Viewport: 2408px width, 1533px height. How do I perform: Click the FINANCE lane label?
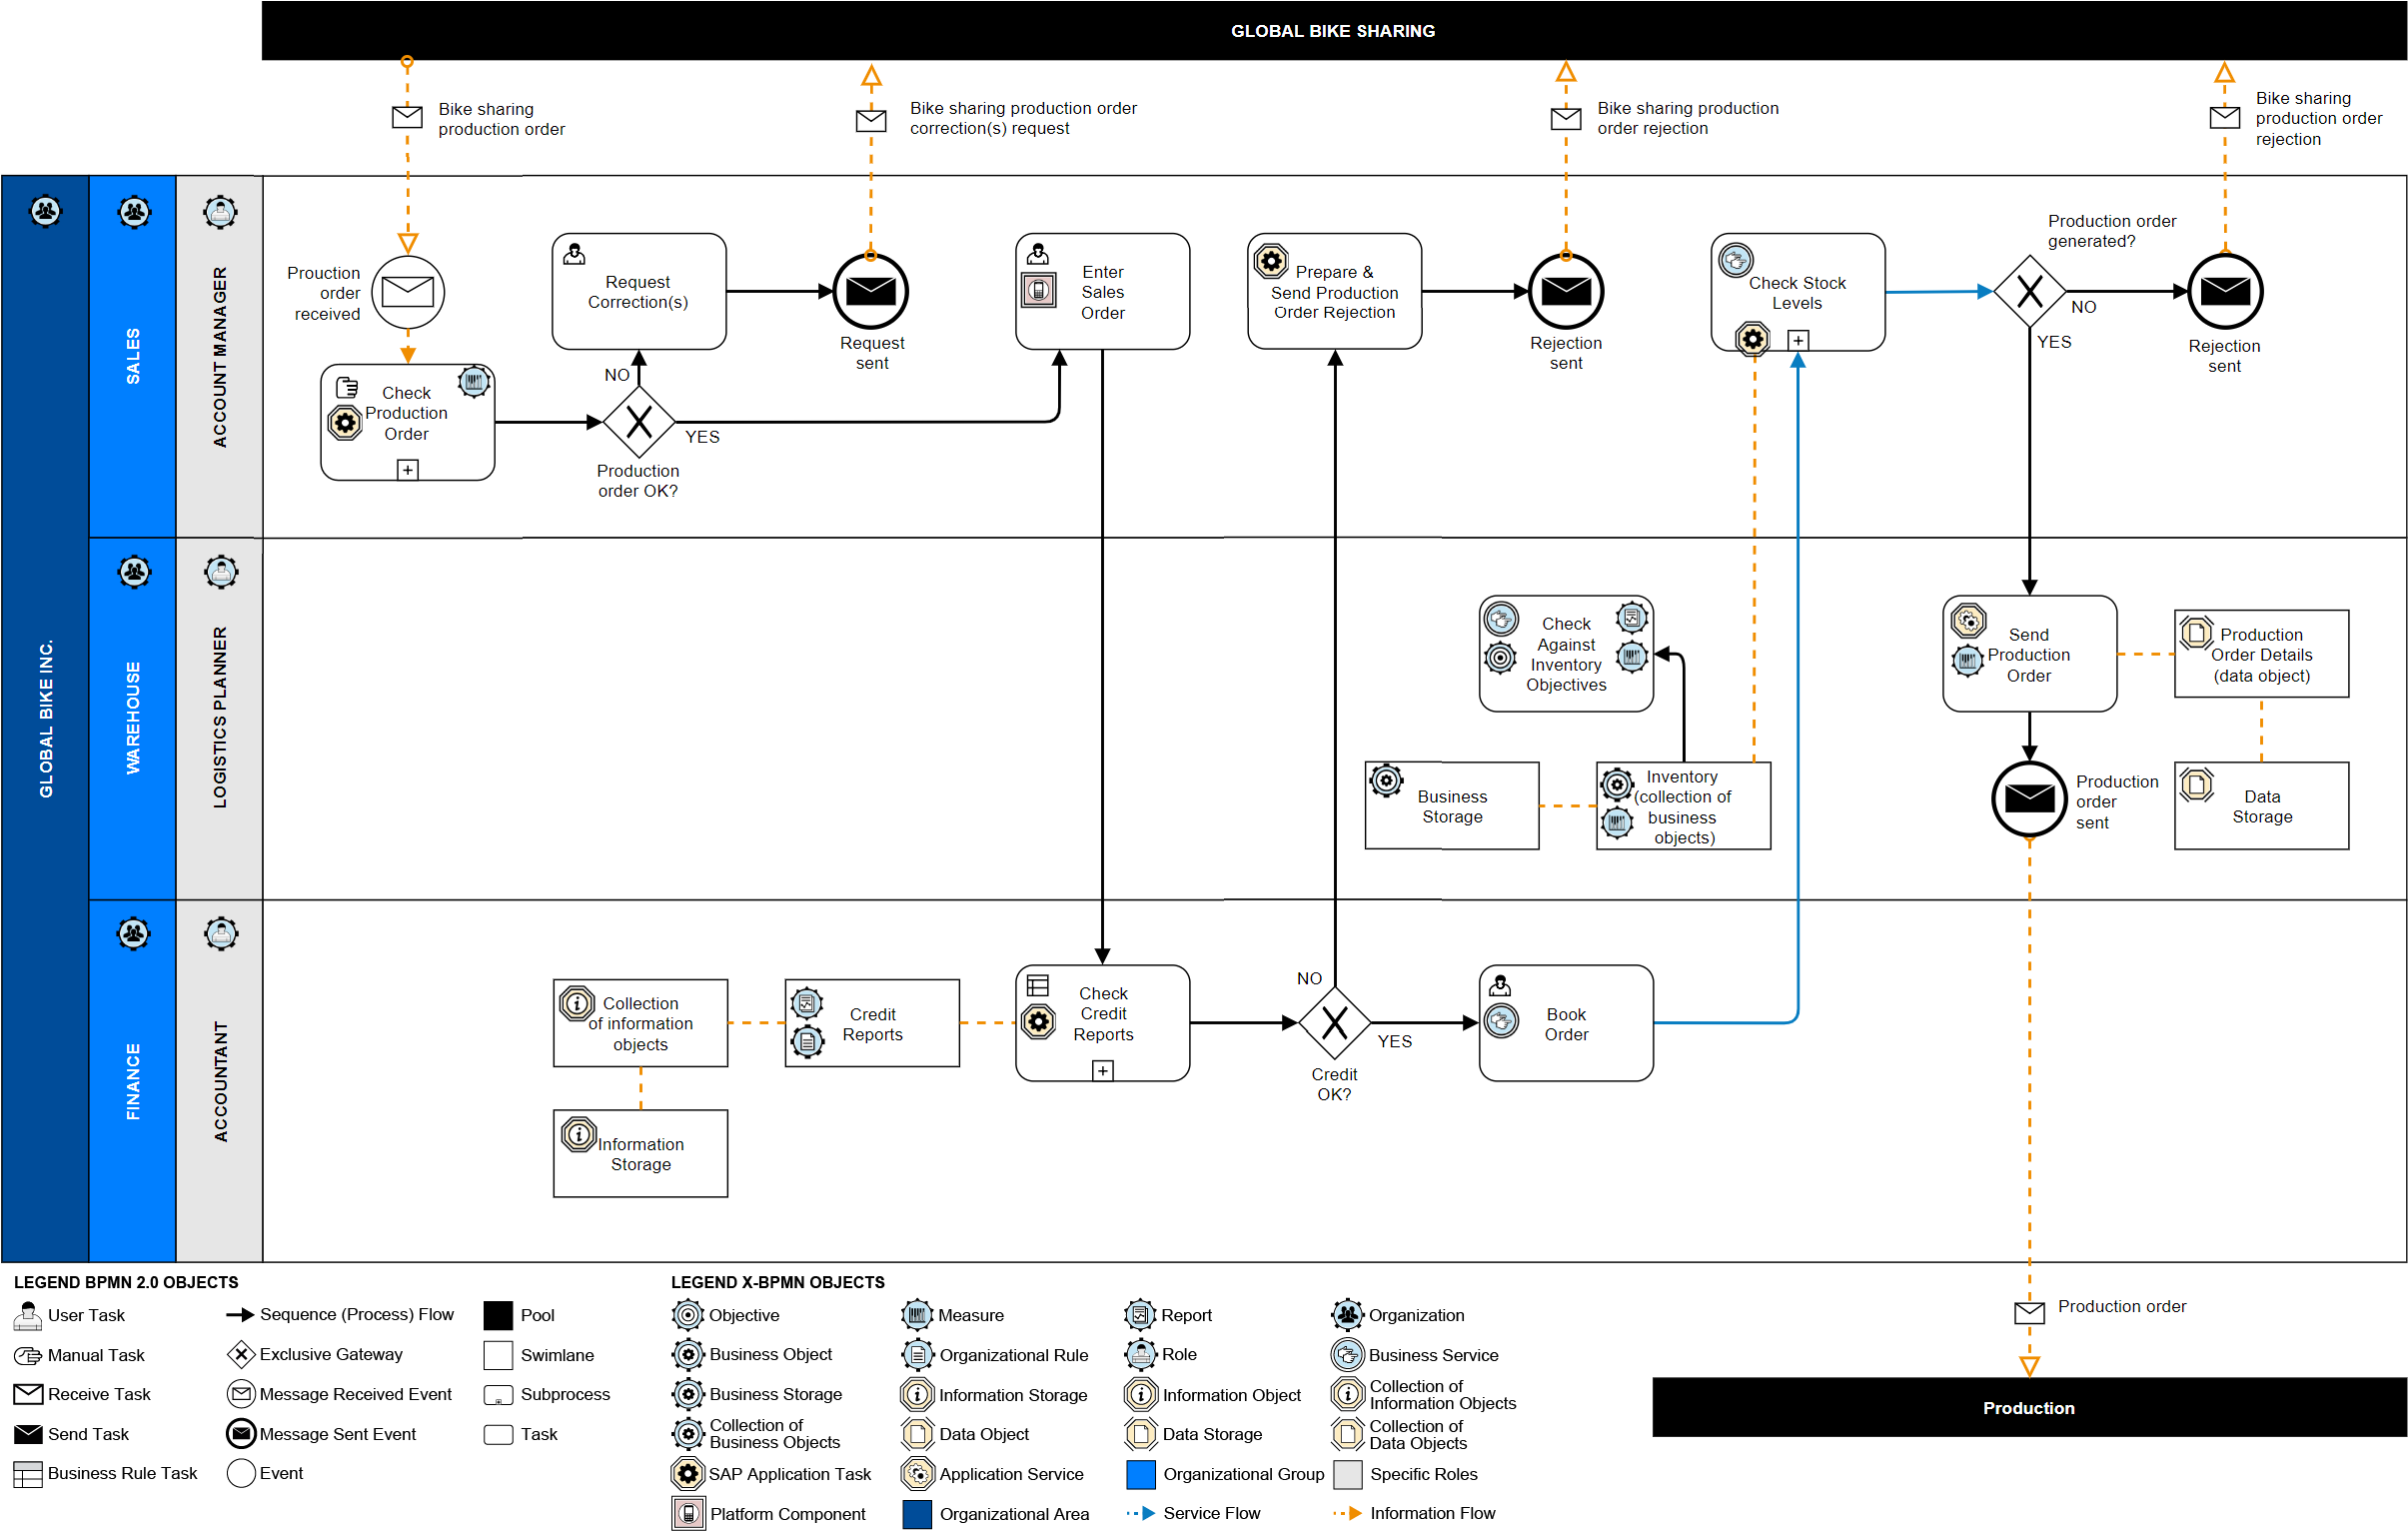[133, 1081]
